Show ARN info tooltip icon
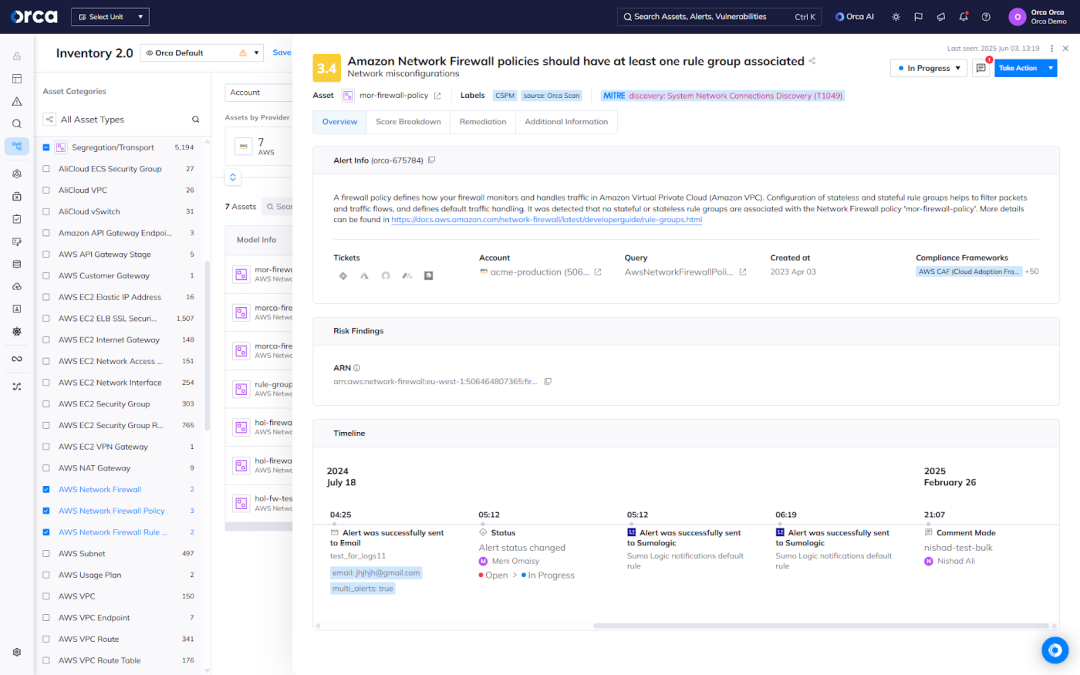The width and height of the screenshot is (1080, 675). pyautogui.click(x=357, y=368)
